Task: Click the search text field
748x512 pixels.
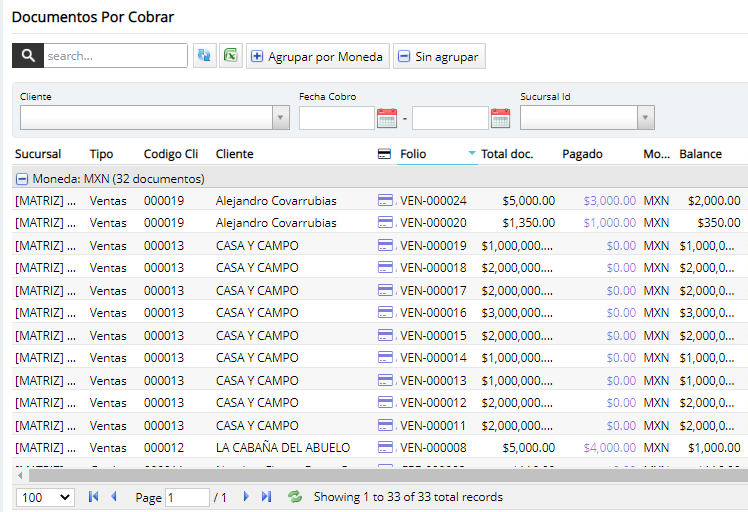Action: [x=115, y=56]
